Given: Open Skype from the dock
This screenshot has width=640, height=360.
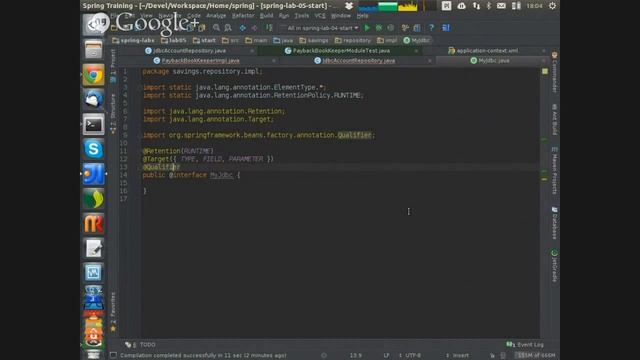Looking at the screenshot, I should click(x=93, y=149).
